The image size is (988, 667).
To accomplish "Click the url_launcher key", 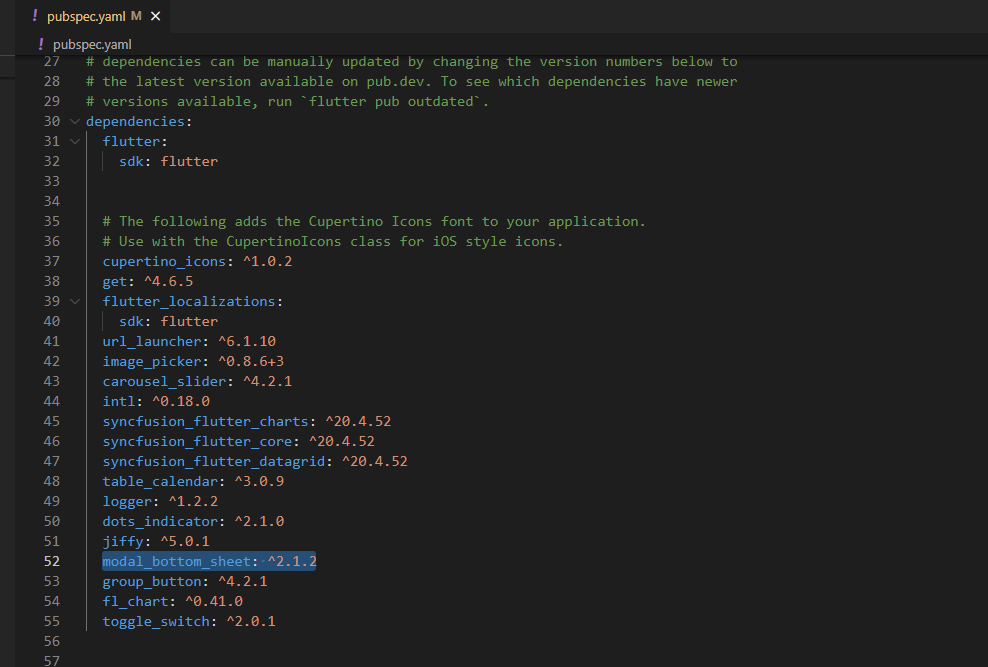I will (152, 341).
